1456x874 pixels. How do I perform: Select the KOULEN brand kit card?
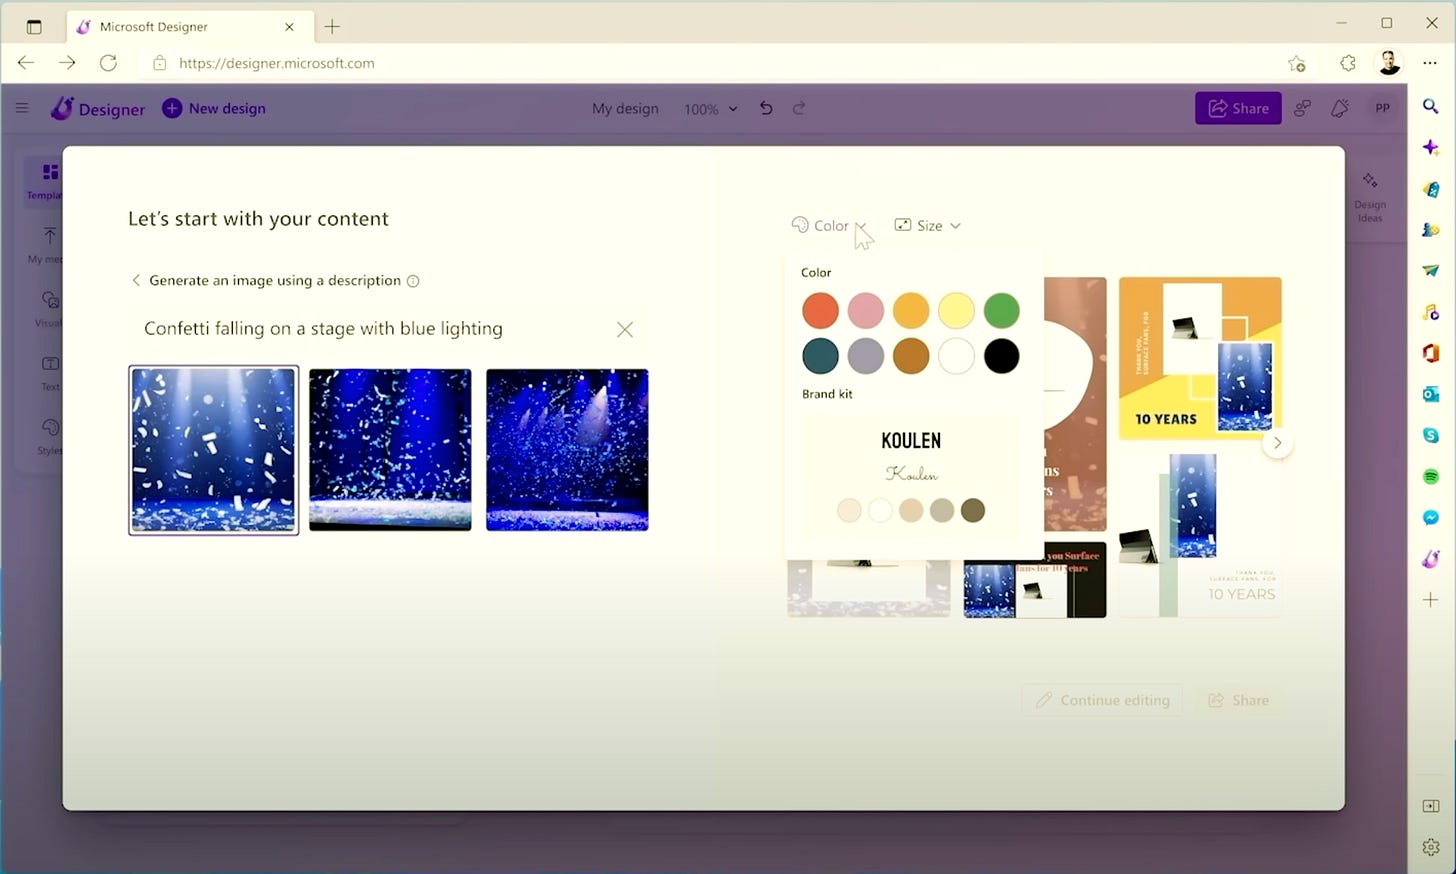coord(911,476)
